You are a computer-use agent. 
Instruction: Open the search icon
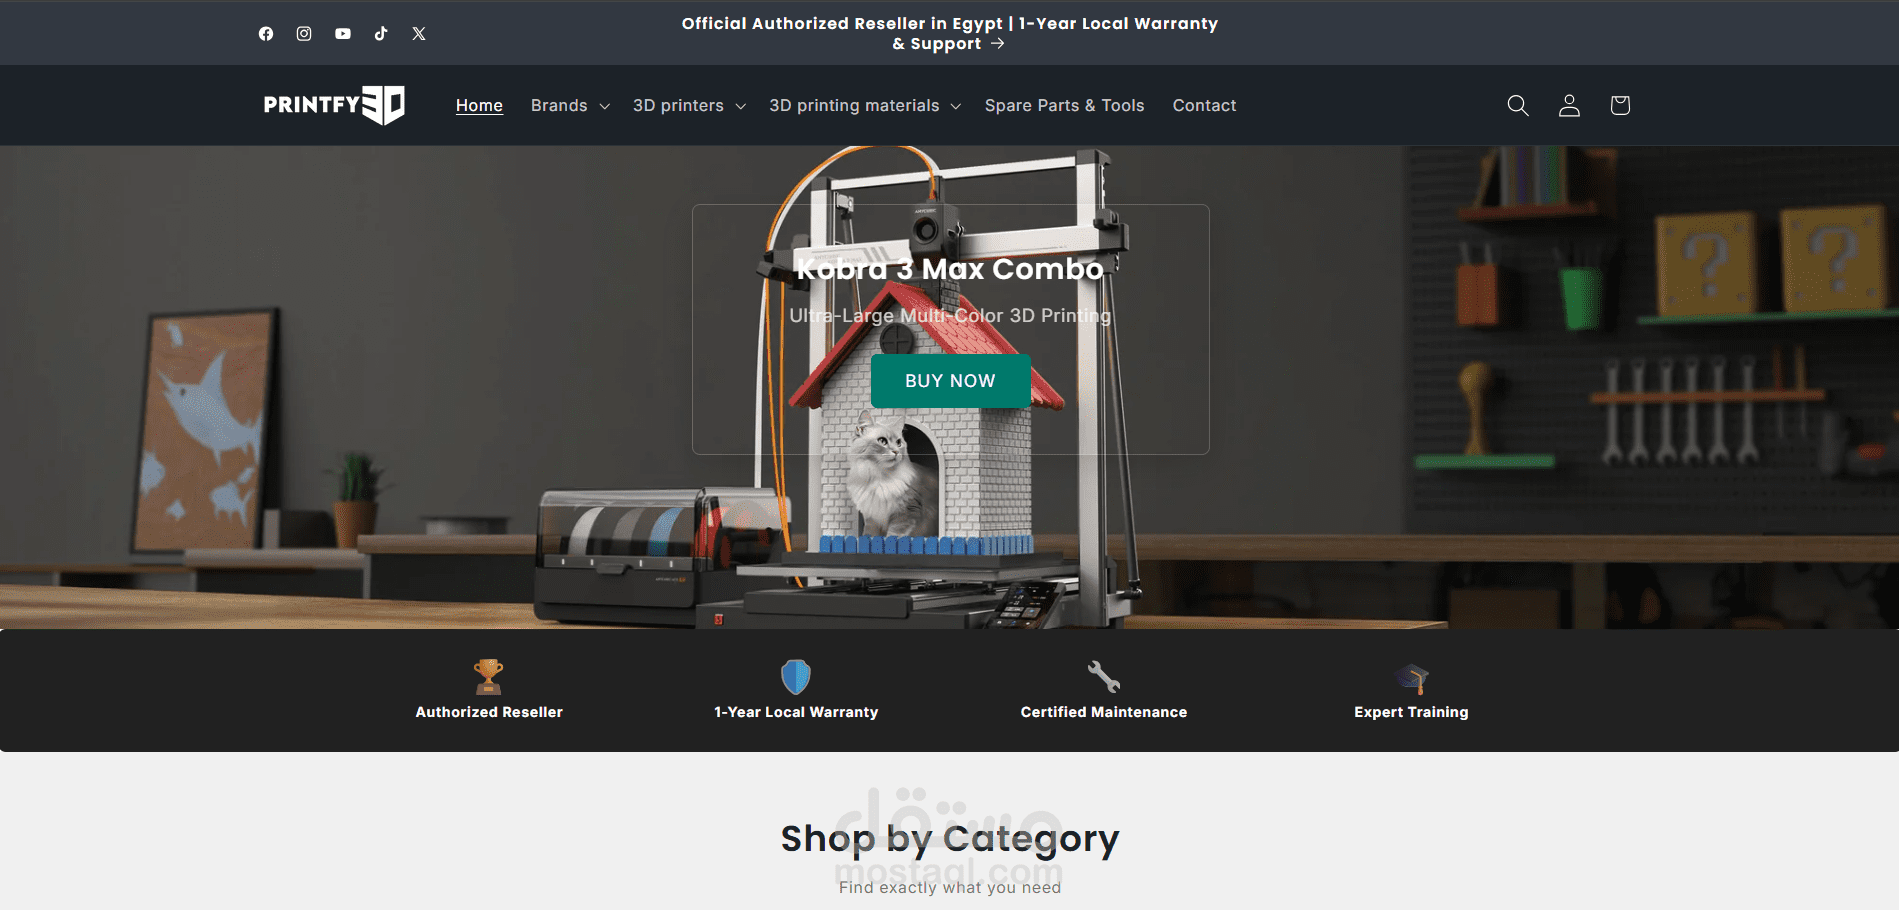pyautogui.click(x=1517, y=105)
